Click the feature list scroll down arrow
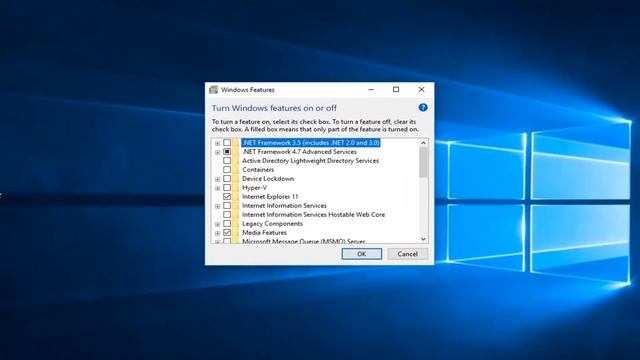The image size is (640, 360). click(423, 239)
